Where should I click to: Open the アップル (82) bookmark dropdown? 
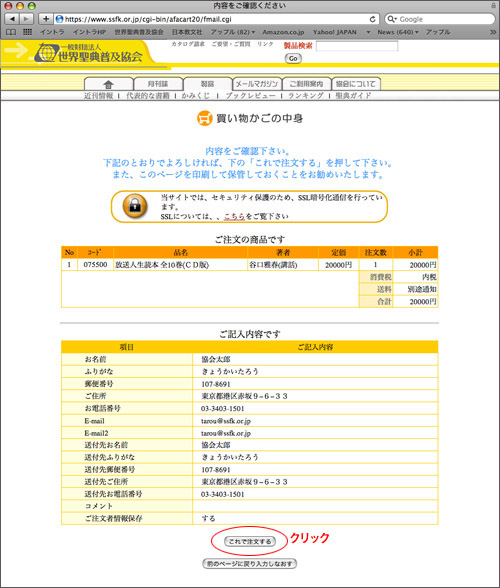tap(232, 32)
